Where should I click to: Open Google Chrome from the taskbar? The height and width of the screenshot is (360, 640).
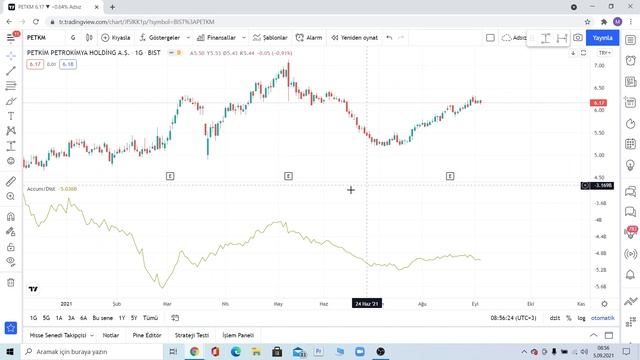click(x=194, y=351)
